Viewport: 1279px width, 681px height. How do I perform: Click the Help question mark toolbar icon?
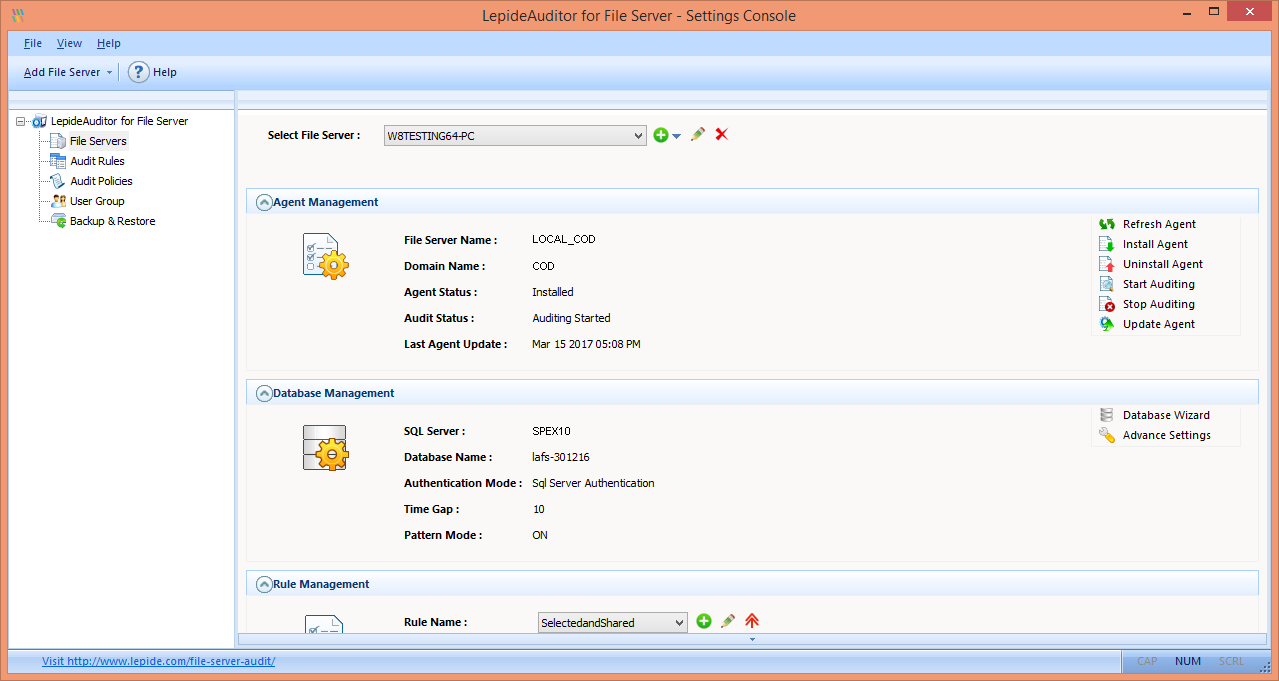tap(139, 72)
